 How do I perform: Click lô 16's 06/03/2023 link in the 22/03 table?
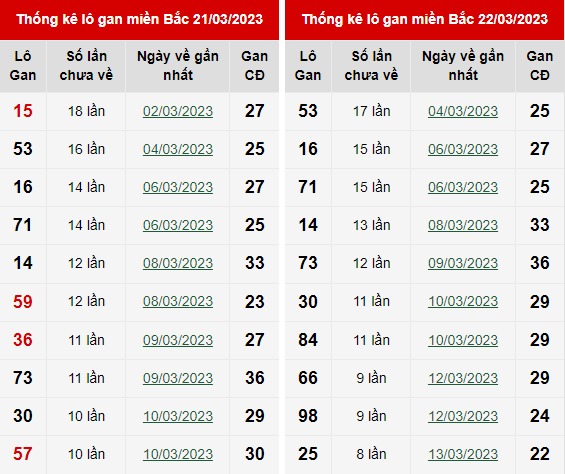463,149
